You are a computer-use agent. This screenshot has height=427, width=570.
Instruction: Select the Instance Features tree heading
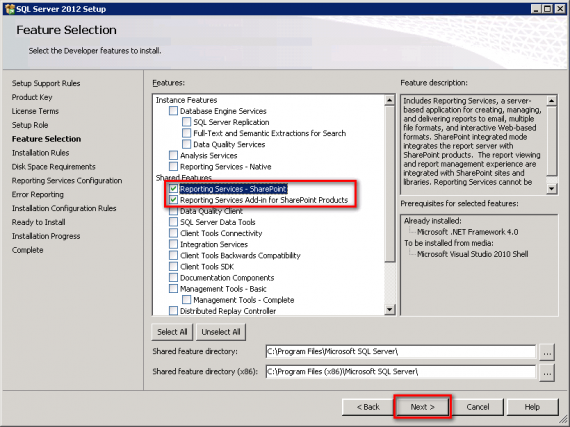click(186, 100)
